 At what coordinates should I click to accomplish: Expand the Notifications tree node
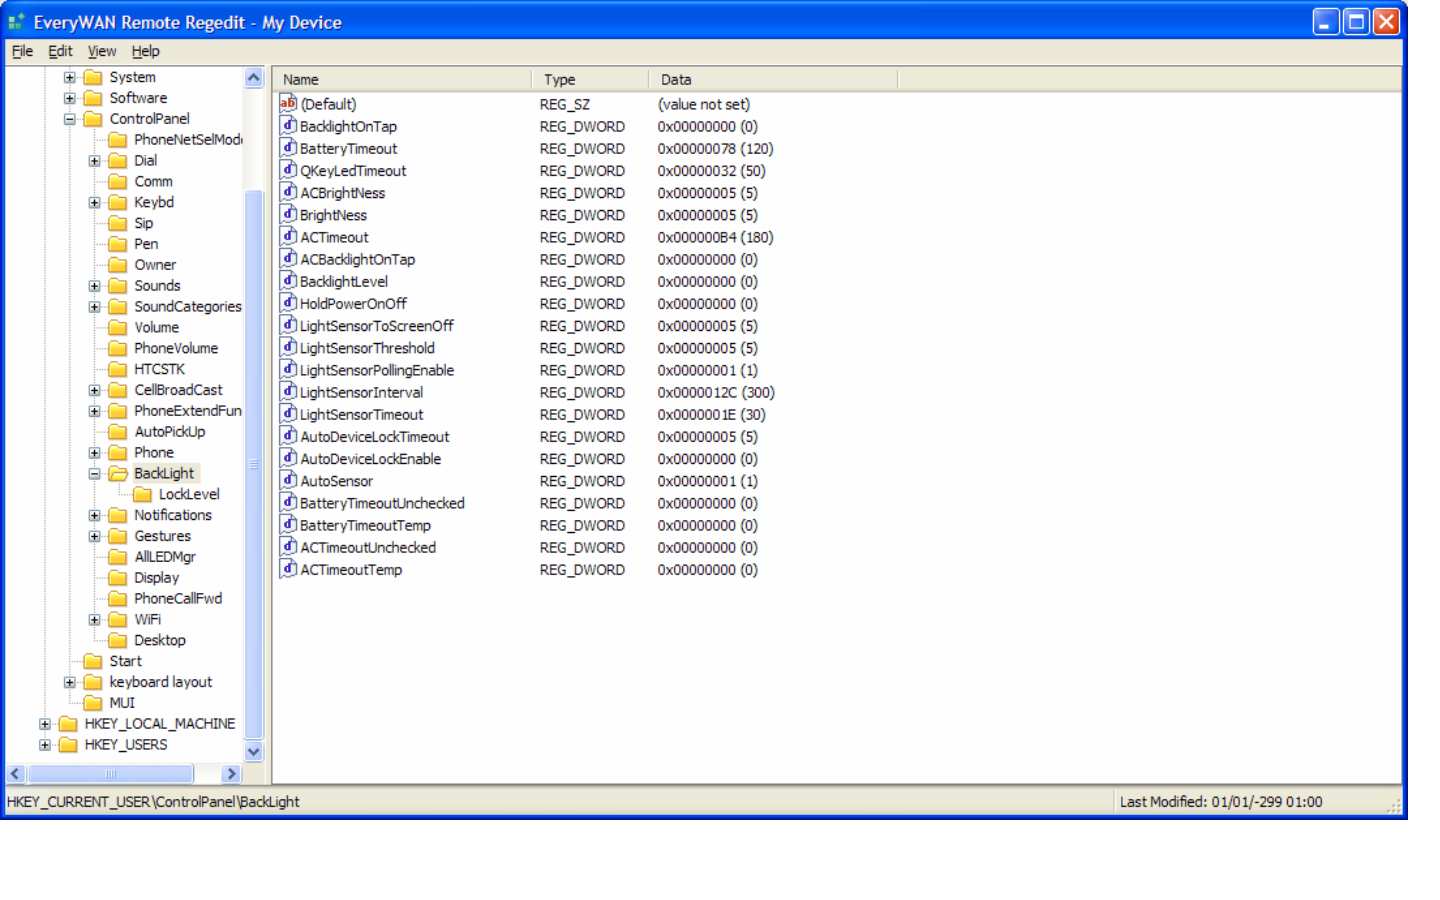click(x=94, y=515)
